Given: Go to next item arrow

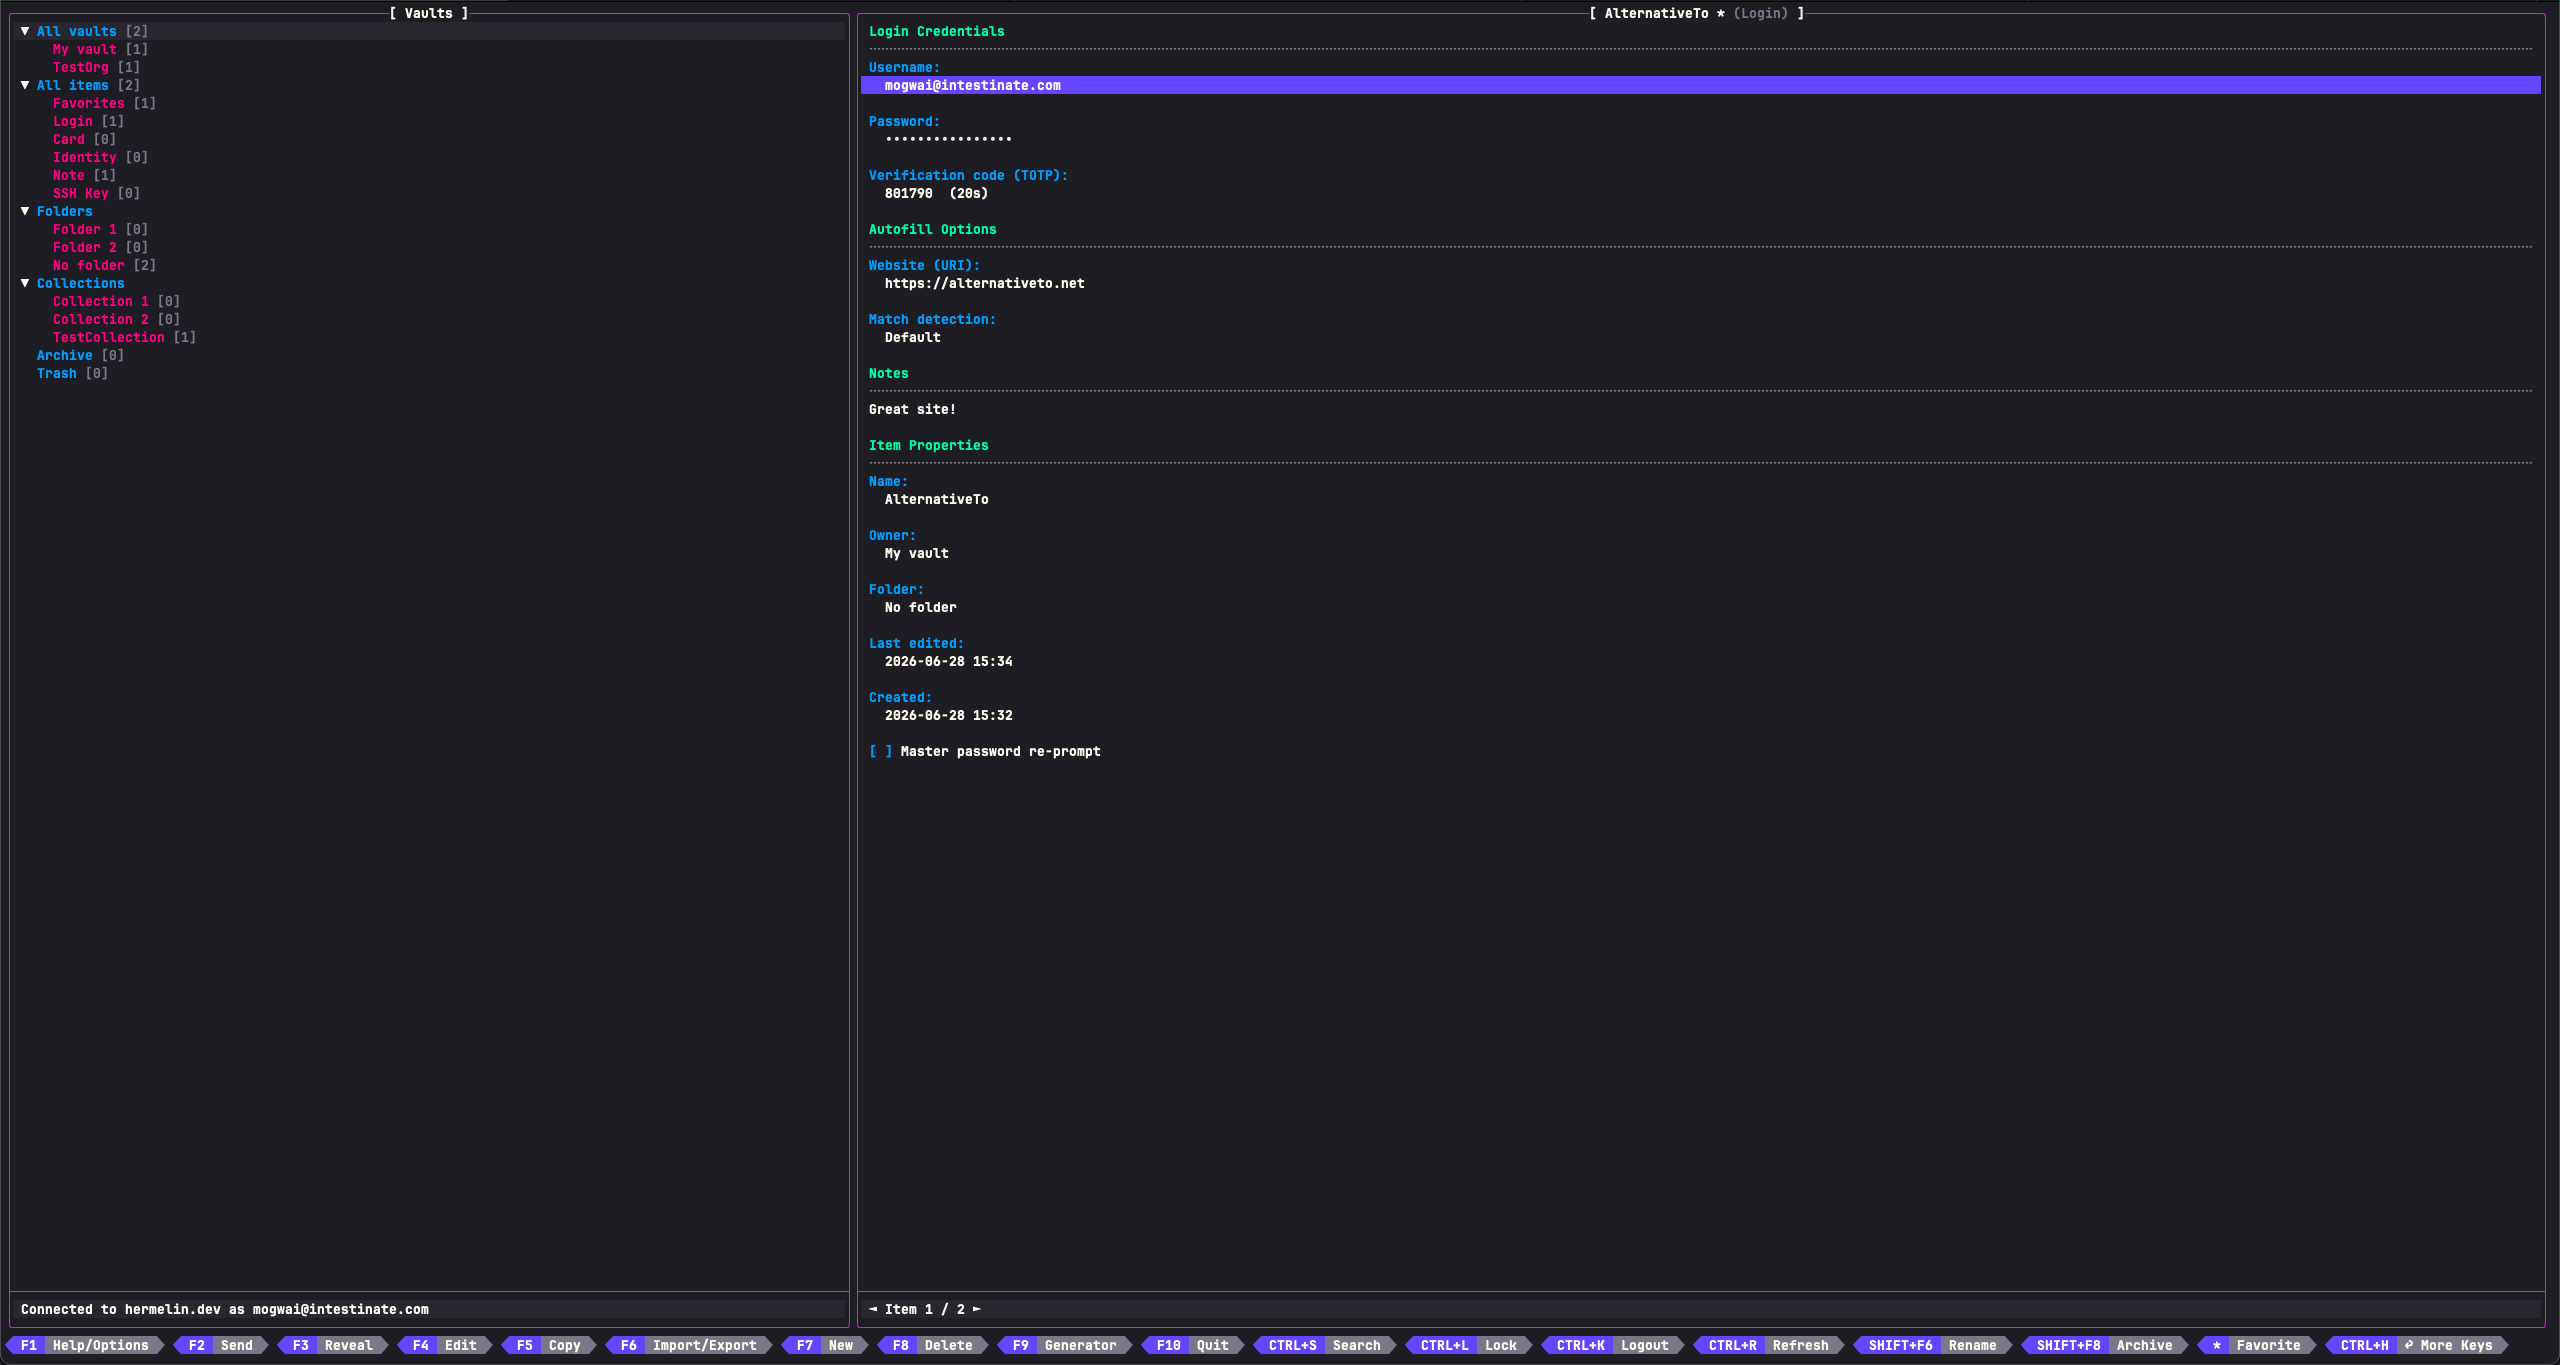Looking at the screenshot, I should pos(977,1309).
